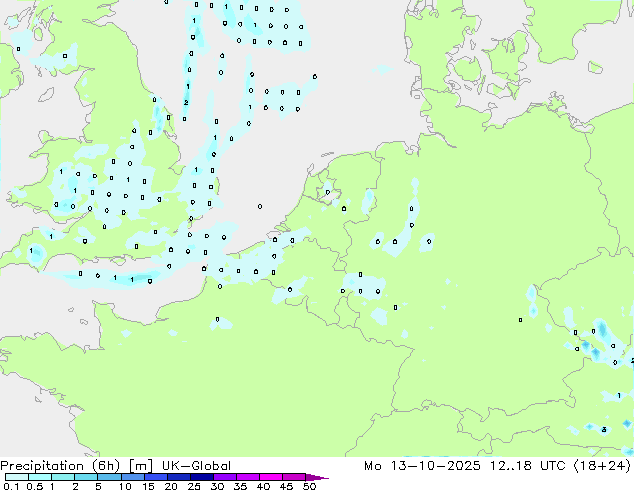Select the 35–40 purple legend swatch

click(x=248, y=477)
